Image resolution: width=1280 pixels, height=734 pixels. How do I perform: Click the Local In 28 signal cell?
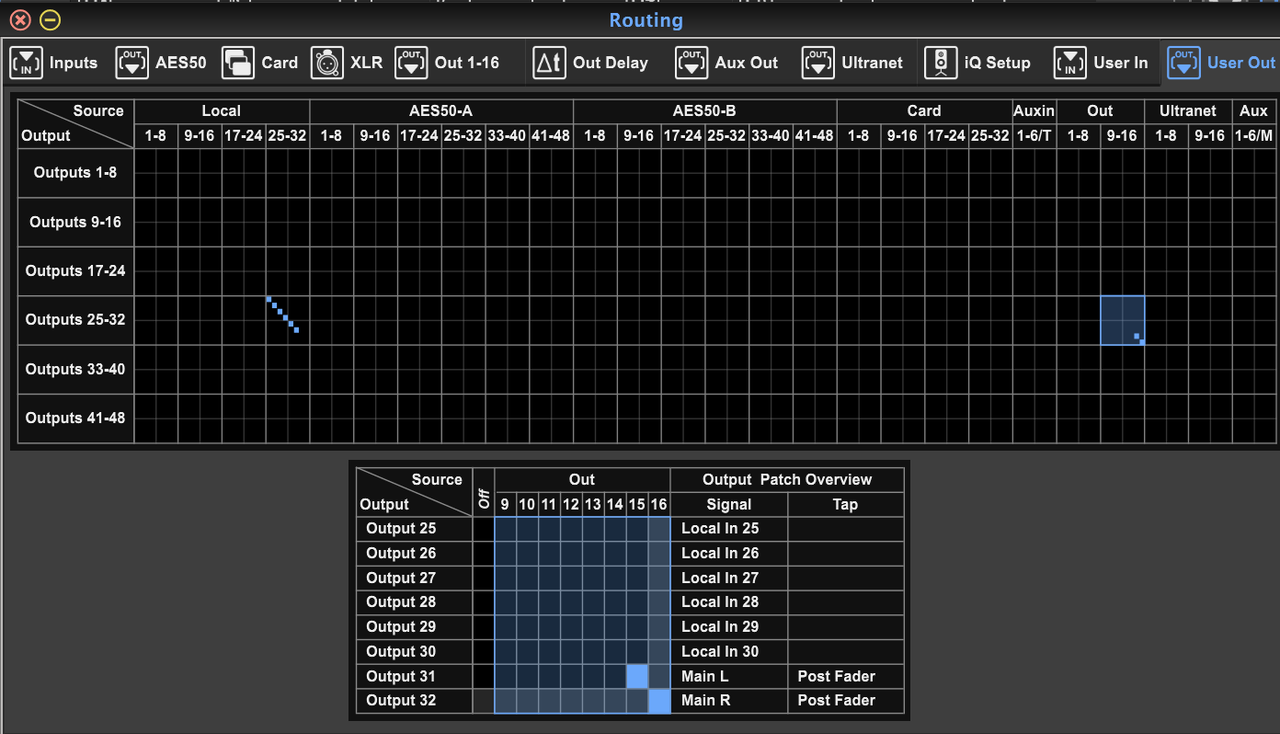729,602
